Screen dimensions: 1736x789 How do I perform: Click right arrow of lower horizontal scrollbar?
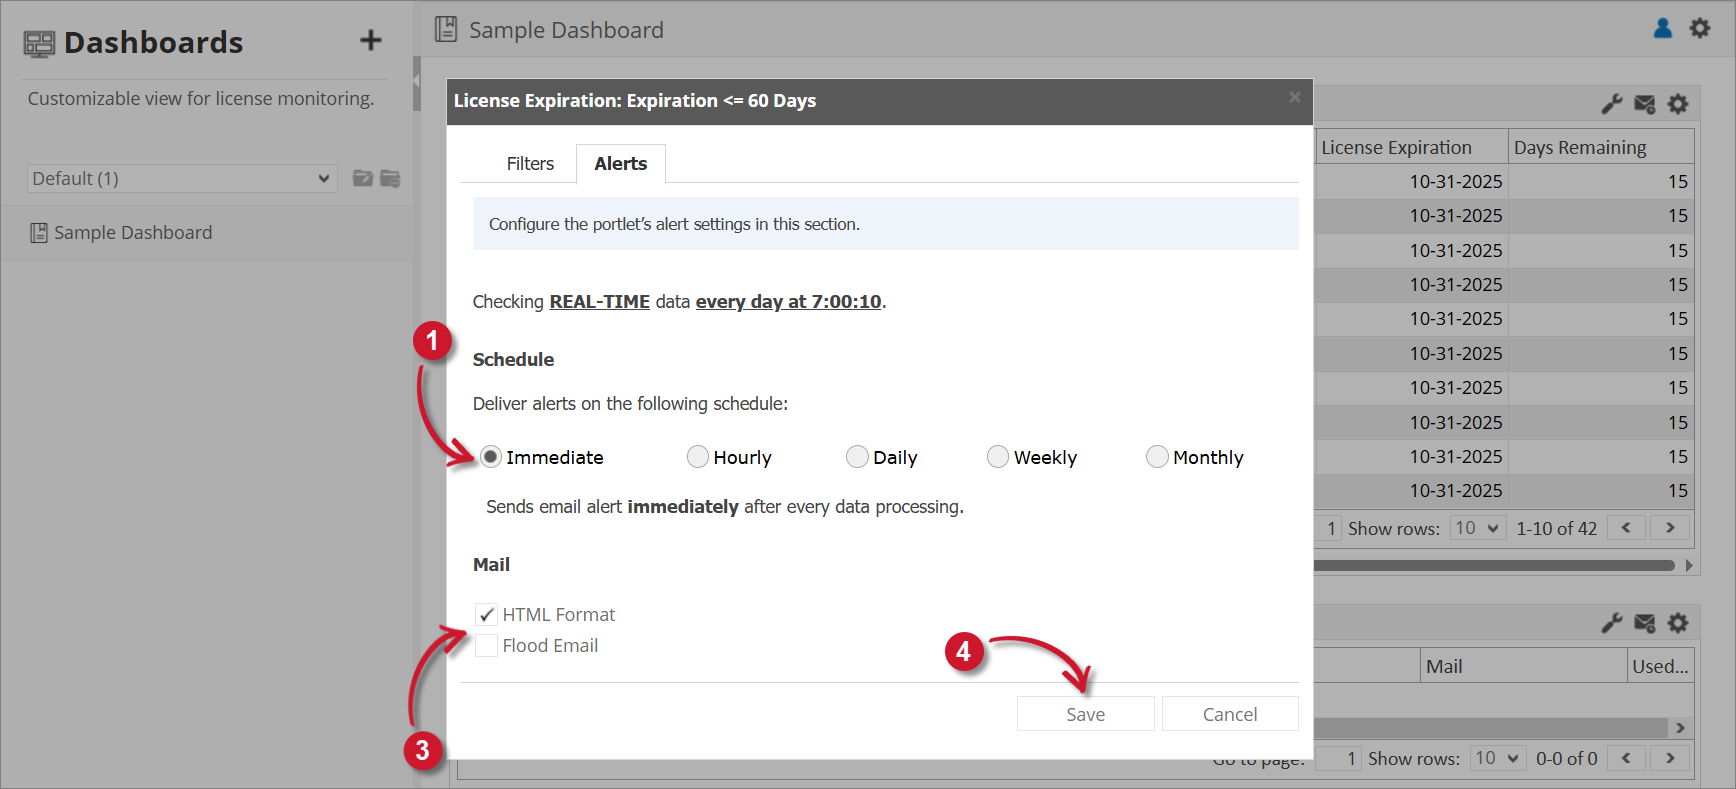tap(1680, 728)
